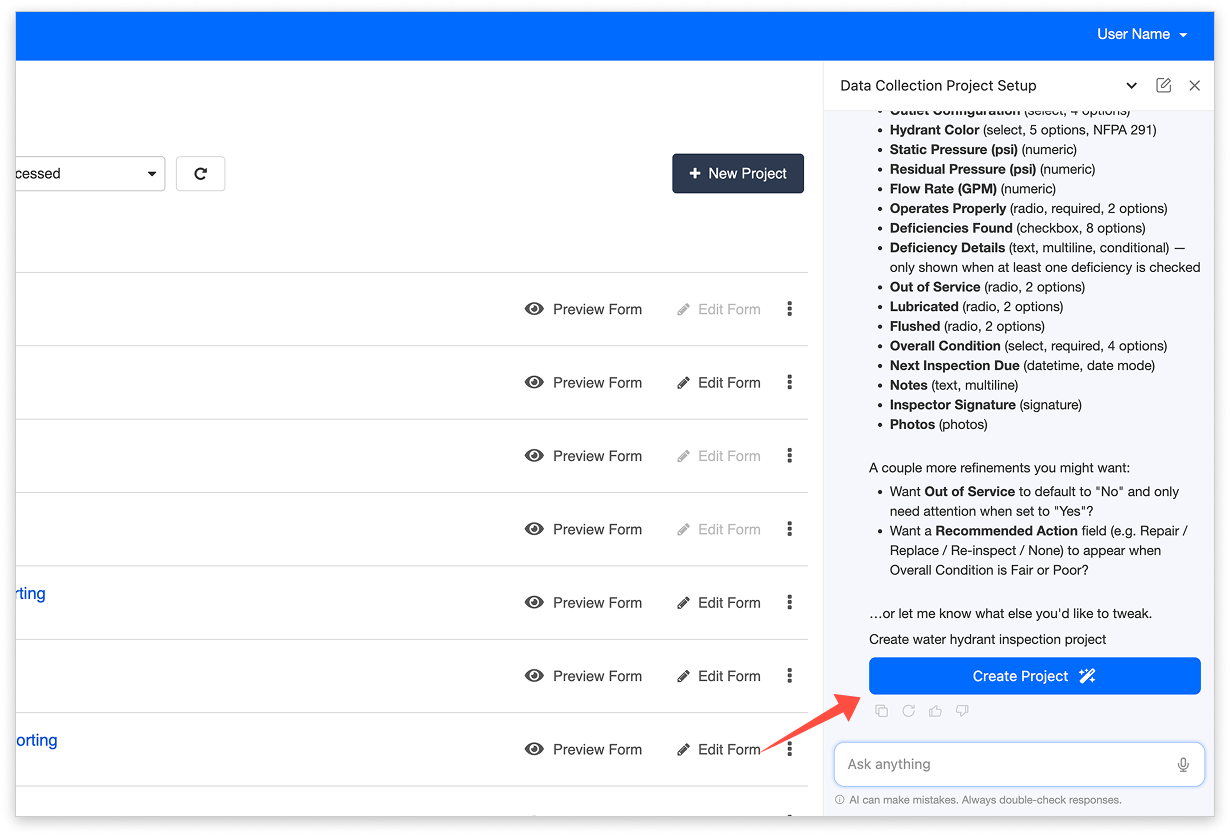The width and height of the screenshot is (1230, 836).
Task: Click the 'Operates Properly' entry
Action: [x=1028, y=208]
